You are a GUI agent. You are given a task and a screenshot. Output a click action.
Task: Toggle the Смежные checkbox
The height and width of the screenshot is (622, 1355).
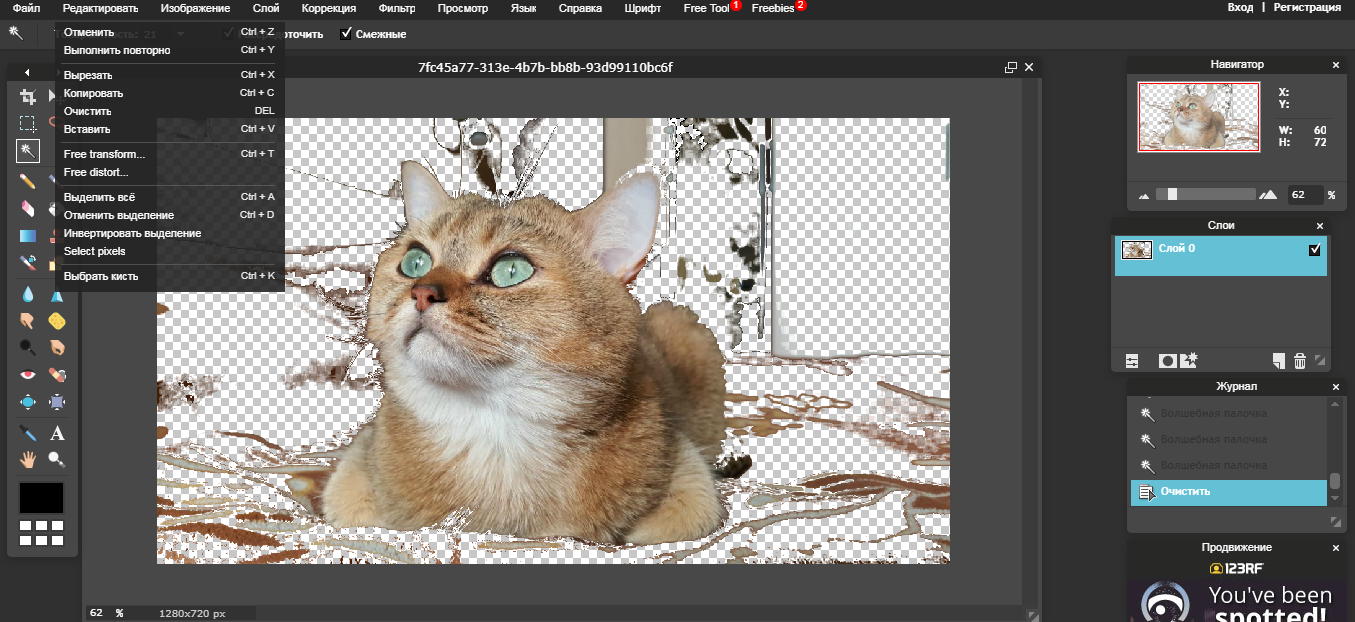coord(346,34)
